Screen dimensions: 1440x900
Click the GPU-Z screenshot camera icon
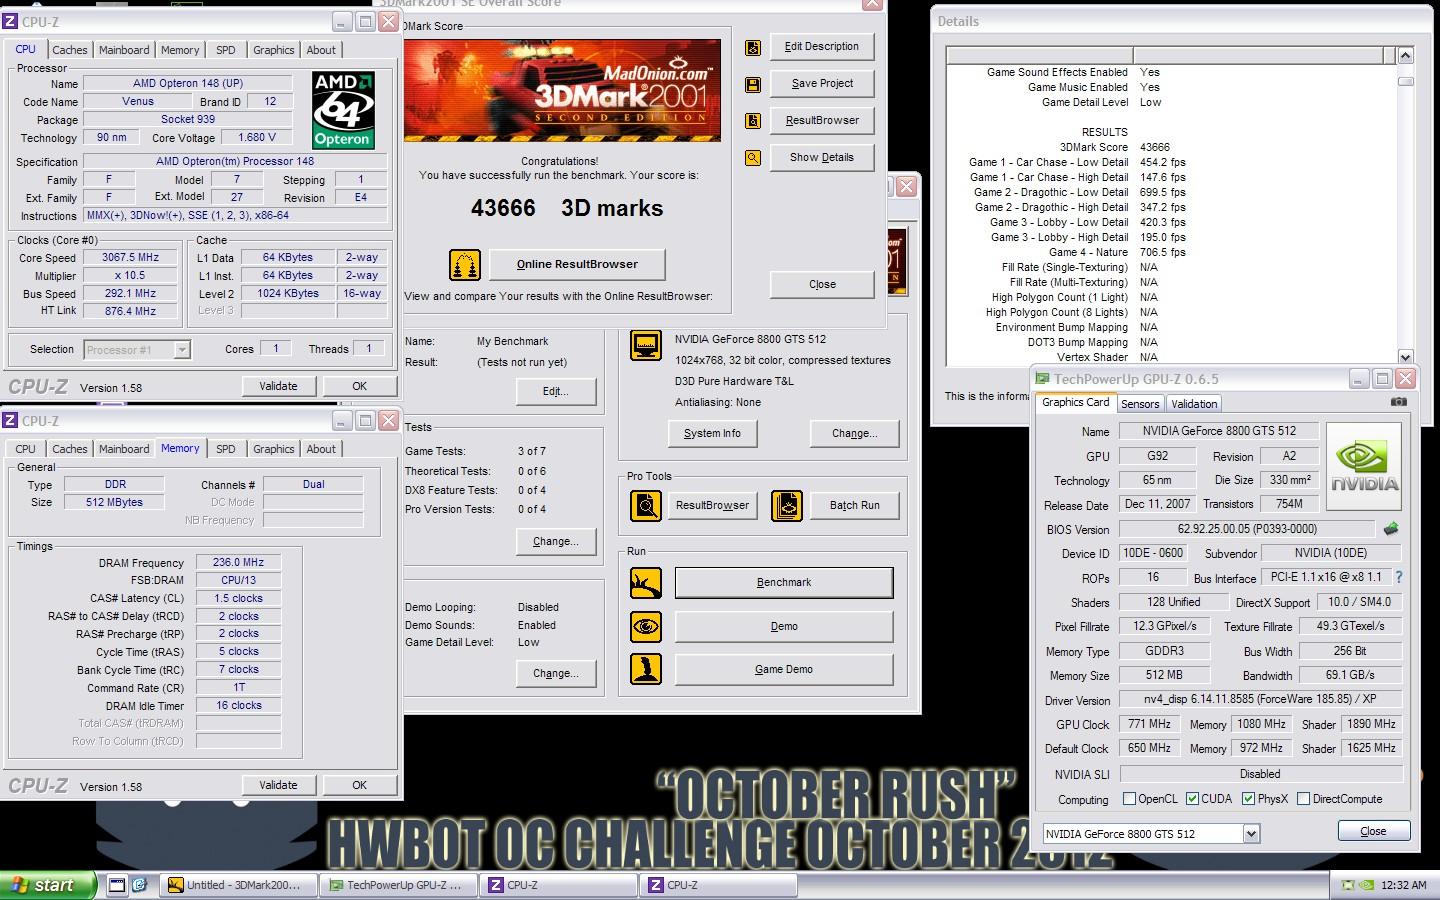tap(1399, 402)
